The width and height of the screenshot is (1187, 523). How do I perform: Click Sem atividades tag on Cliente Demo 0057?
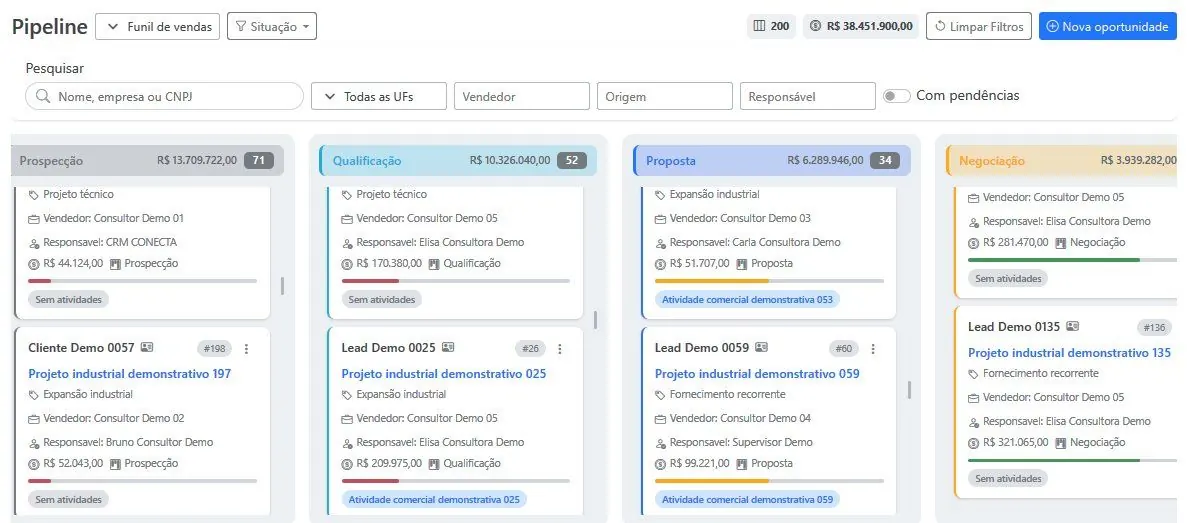point(68,500)
